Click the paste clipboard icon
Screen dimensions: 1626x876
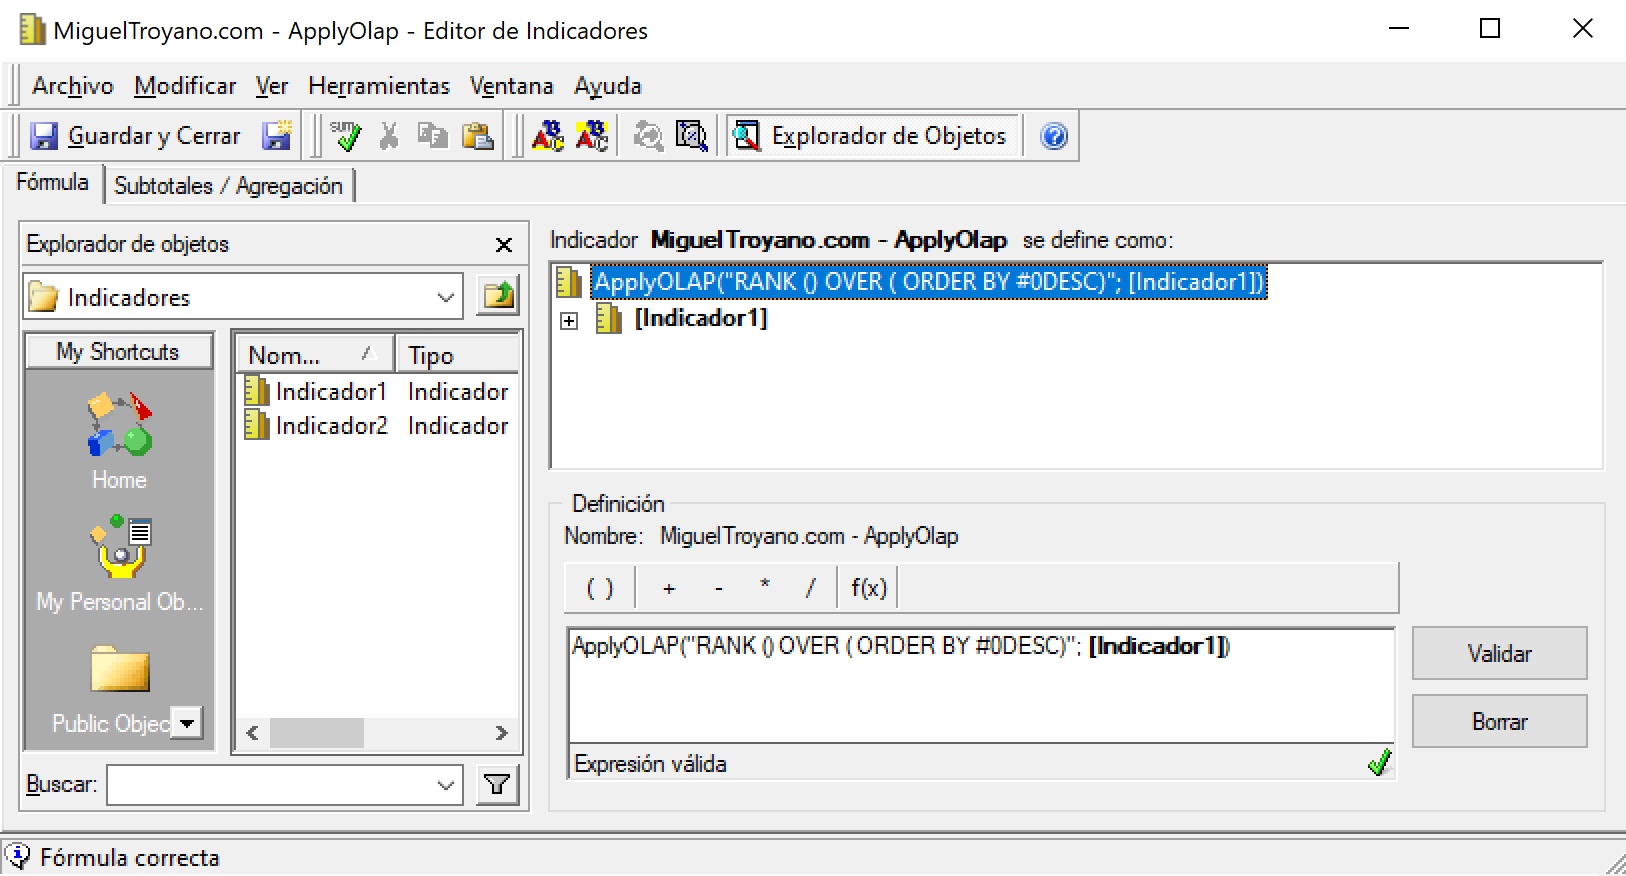pos(478,136)
